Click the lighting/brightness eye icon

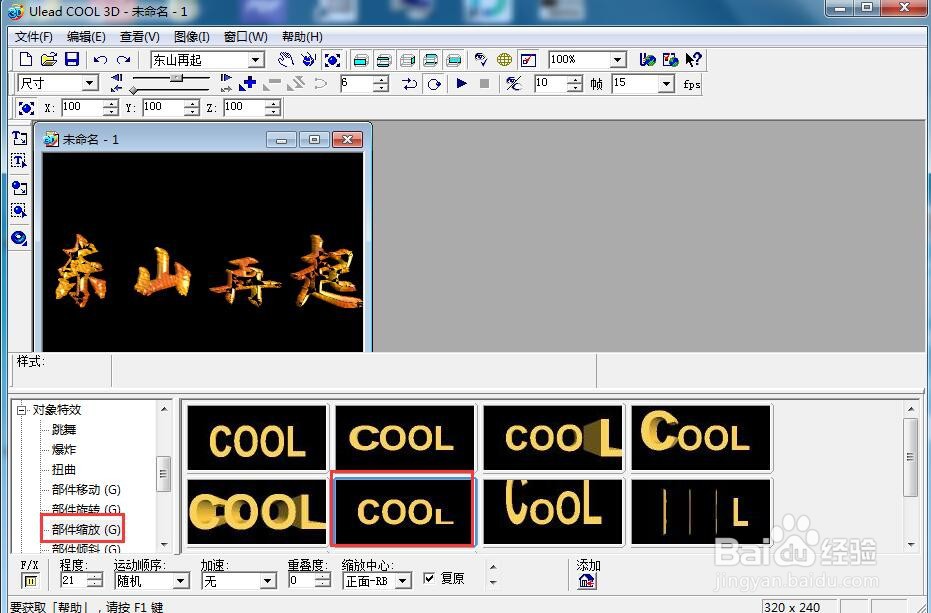(x=481, y=59)
